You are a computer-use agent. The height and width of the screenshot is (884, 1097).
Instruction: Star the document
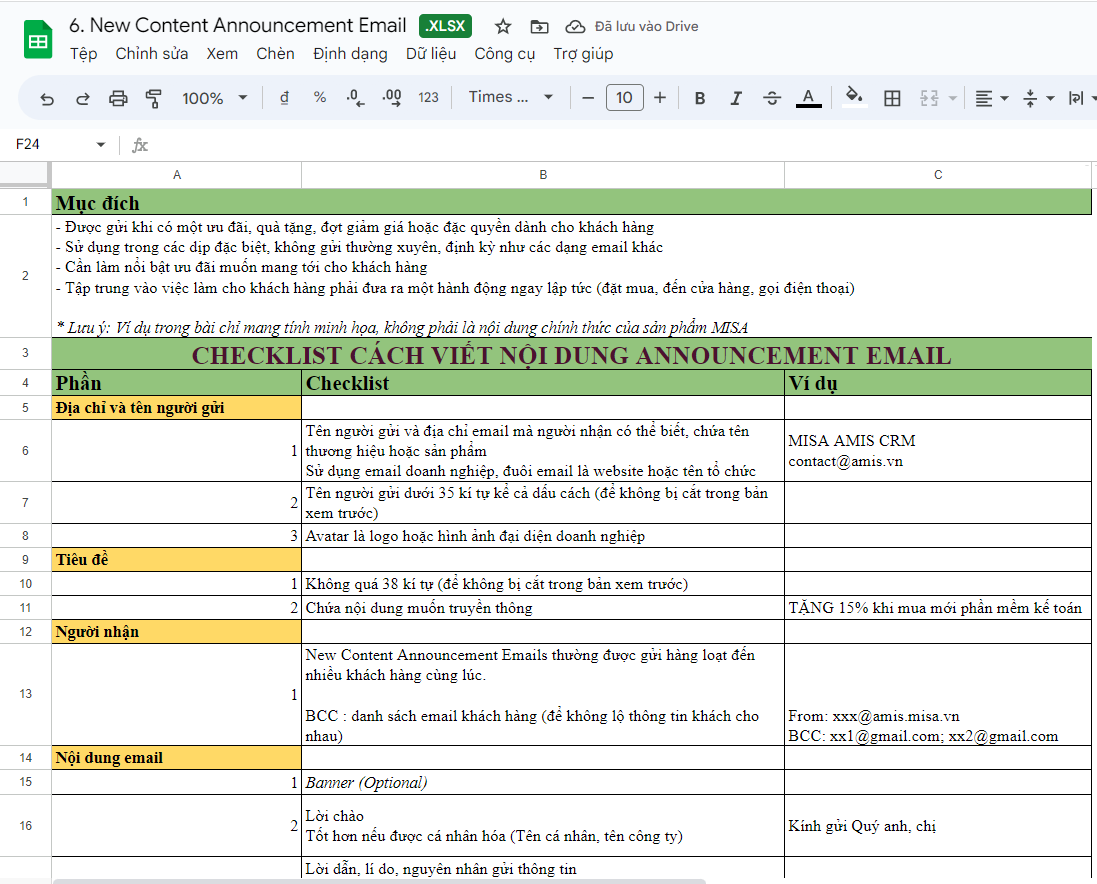[x=502, y=27]
